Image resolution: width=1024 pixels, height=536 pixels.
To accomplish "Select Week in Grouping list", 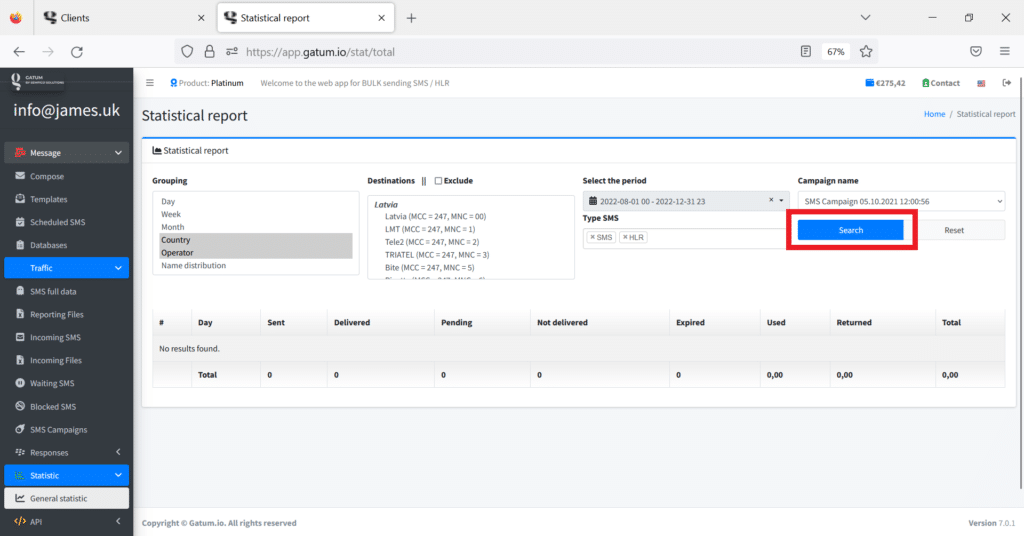I will (x=255, y=214).
